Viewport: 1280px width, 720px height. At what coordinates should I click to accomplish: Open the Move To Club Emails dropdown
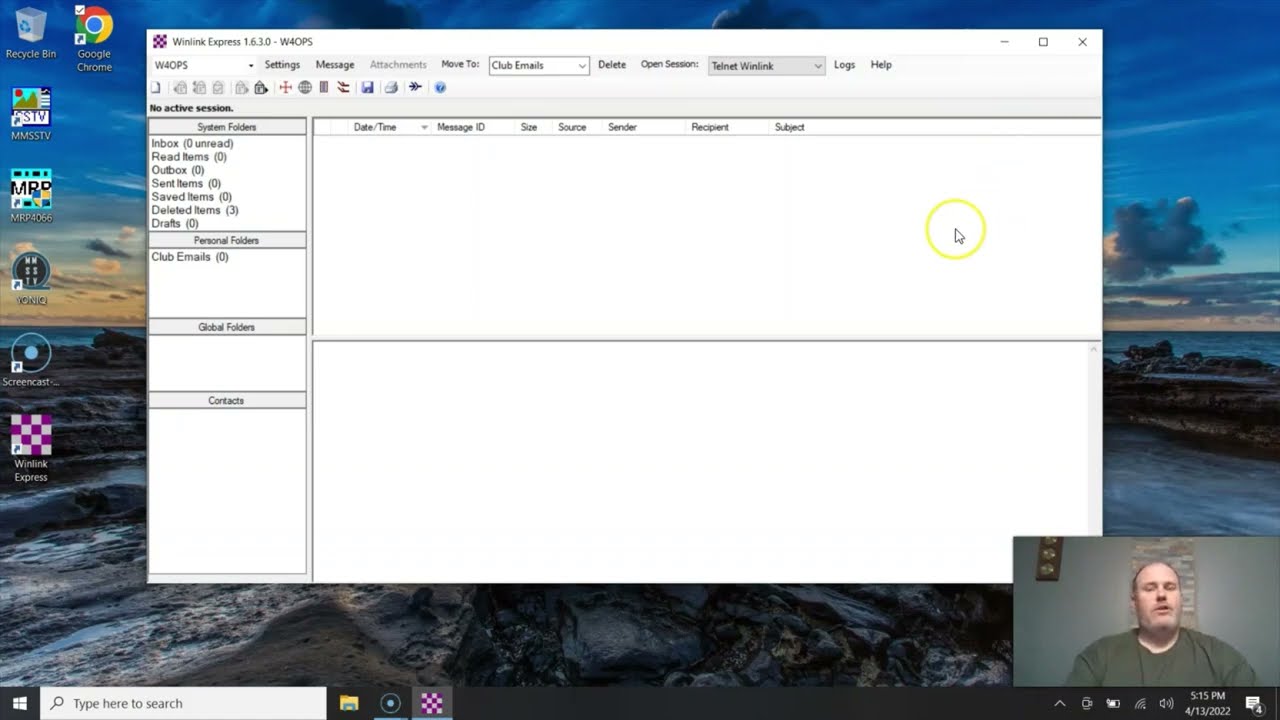(582, 66)
